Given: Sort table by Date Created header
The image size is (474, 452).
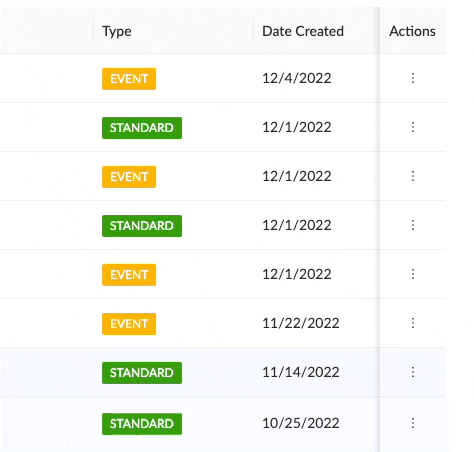Looking at the screenshot, I should 303,31.
